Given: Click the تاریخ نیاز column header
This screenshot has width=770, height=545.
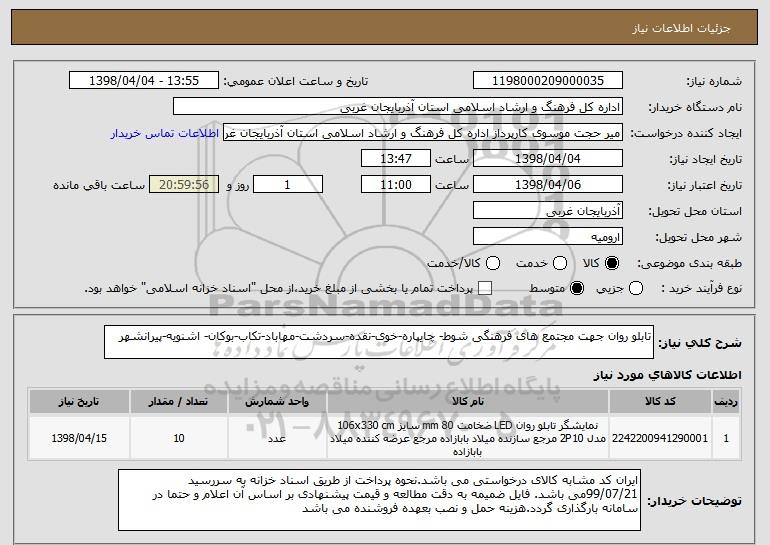Looking at the screenshot, I should [79, 402].
